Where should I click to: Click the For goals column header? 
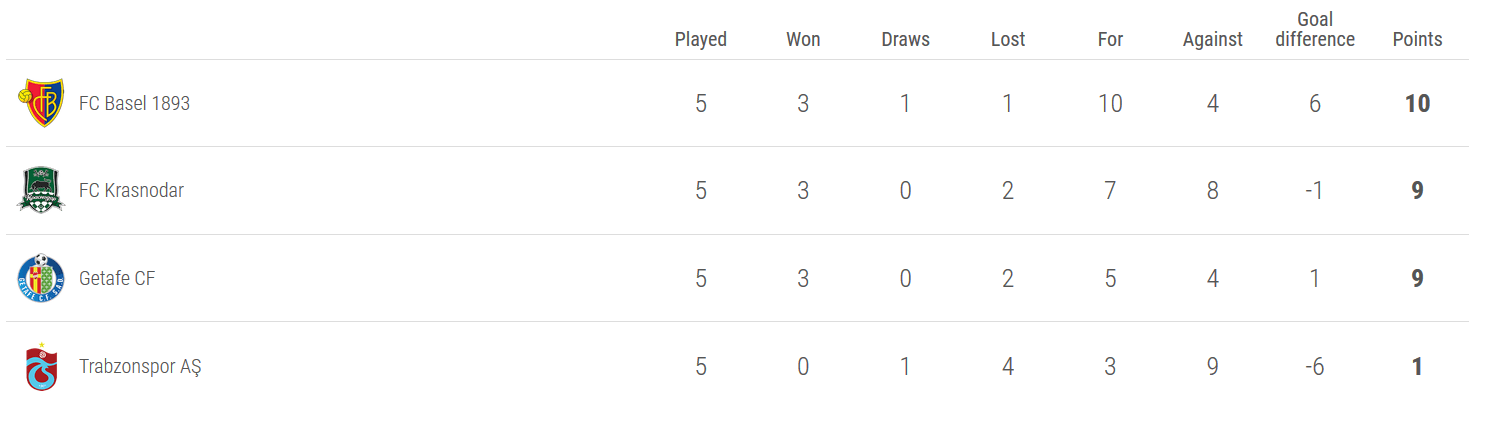tap(1110, 39)
